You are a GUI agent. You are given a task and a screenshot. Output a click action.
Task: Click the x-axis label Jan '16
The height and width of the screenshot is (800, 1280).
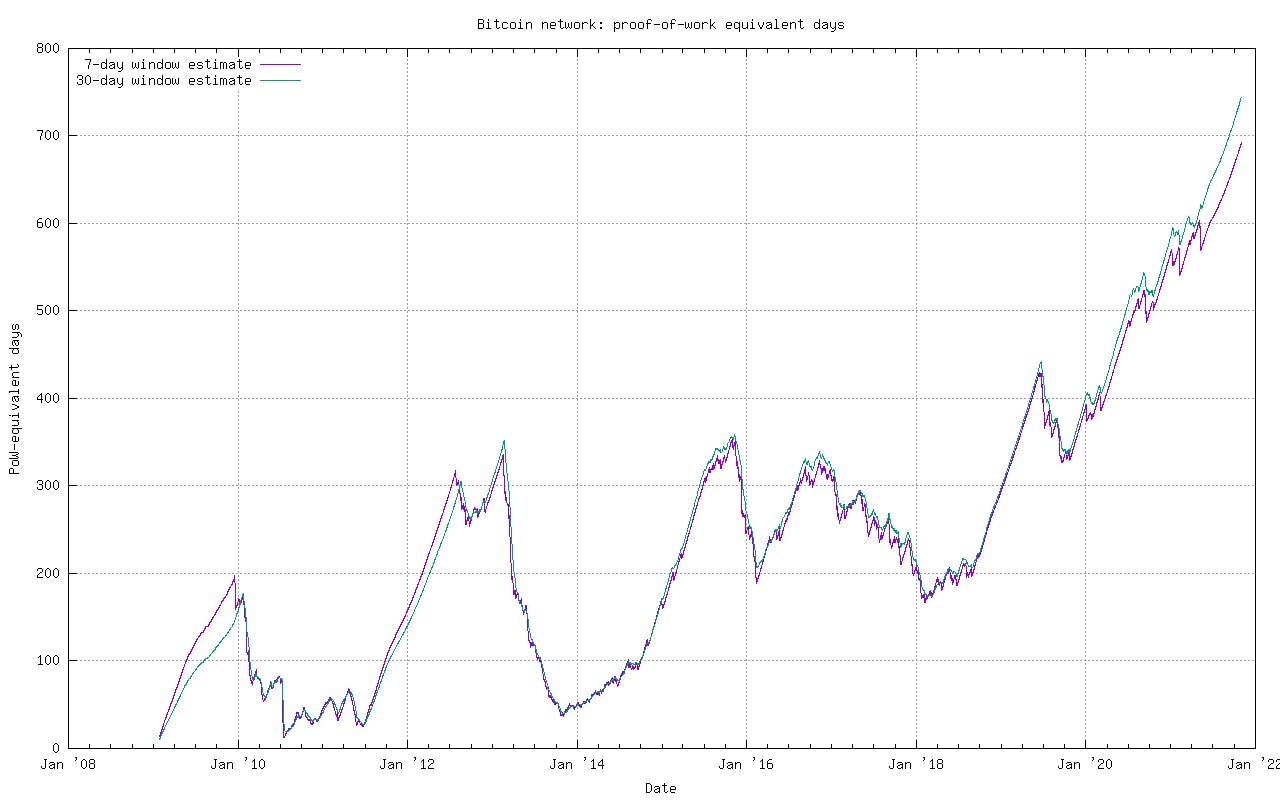coord(746,765)
